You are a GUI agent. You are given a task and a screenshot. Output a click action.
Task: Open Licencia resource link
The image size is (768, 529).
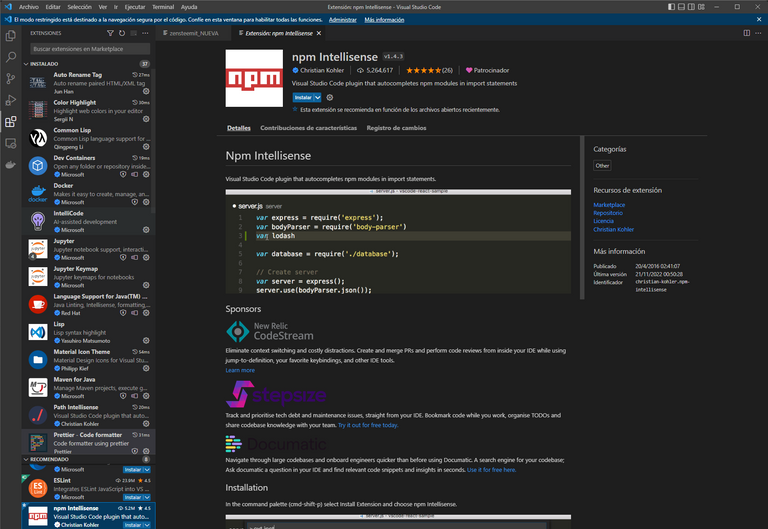tap(603, 221)
